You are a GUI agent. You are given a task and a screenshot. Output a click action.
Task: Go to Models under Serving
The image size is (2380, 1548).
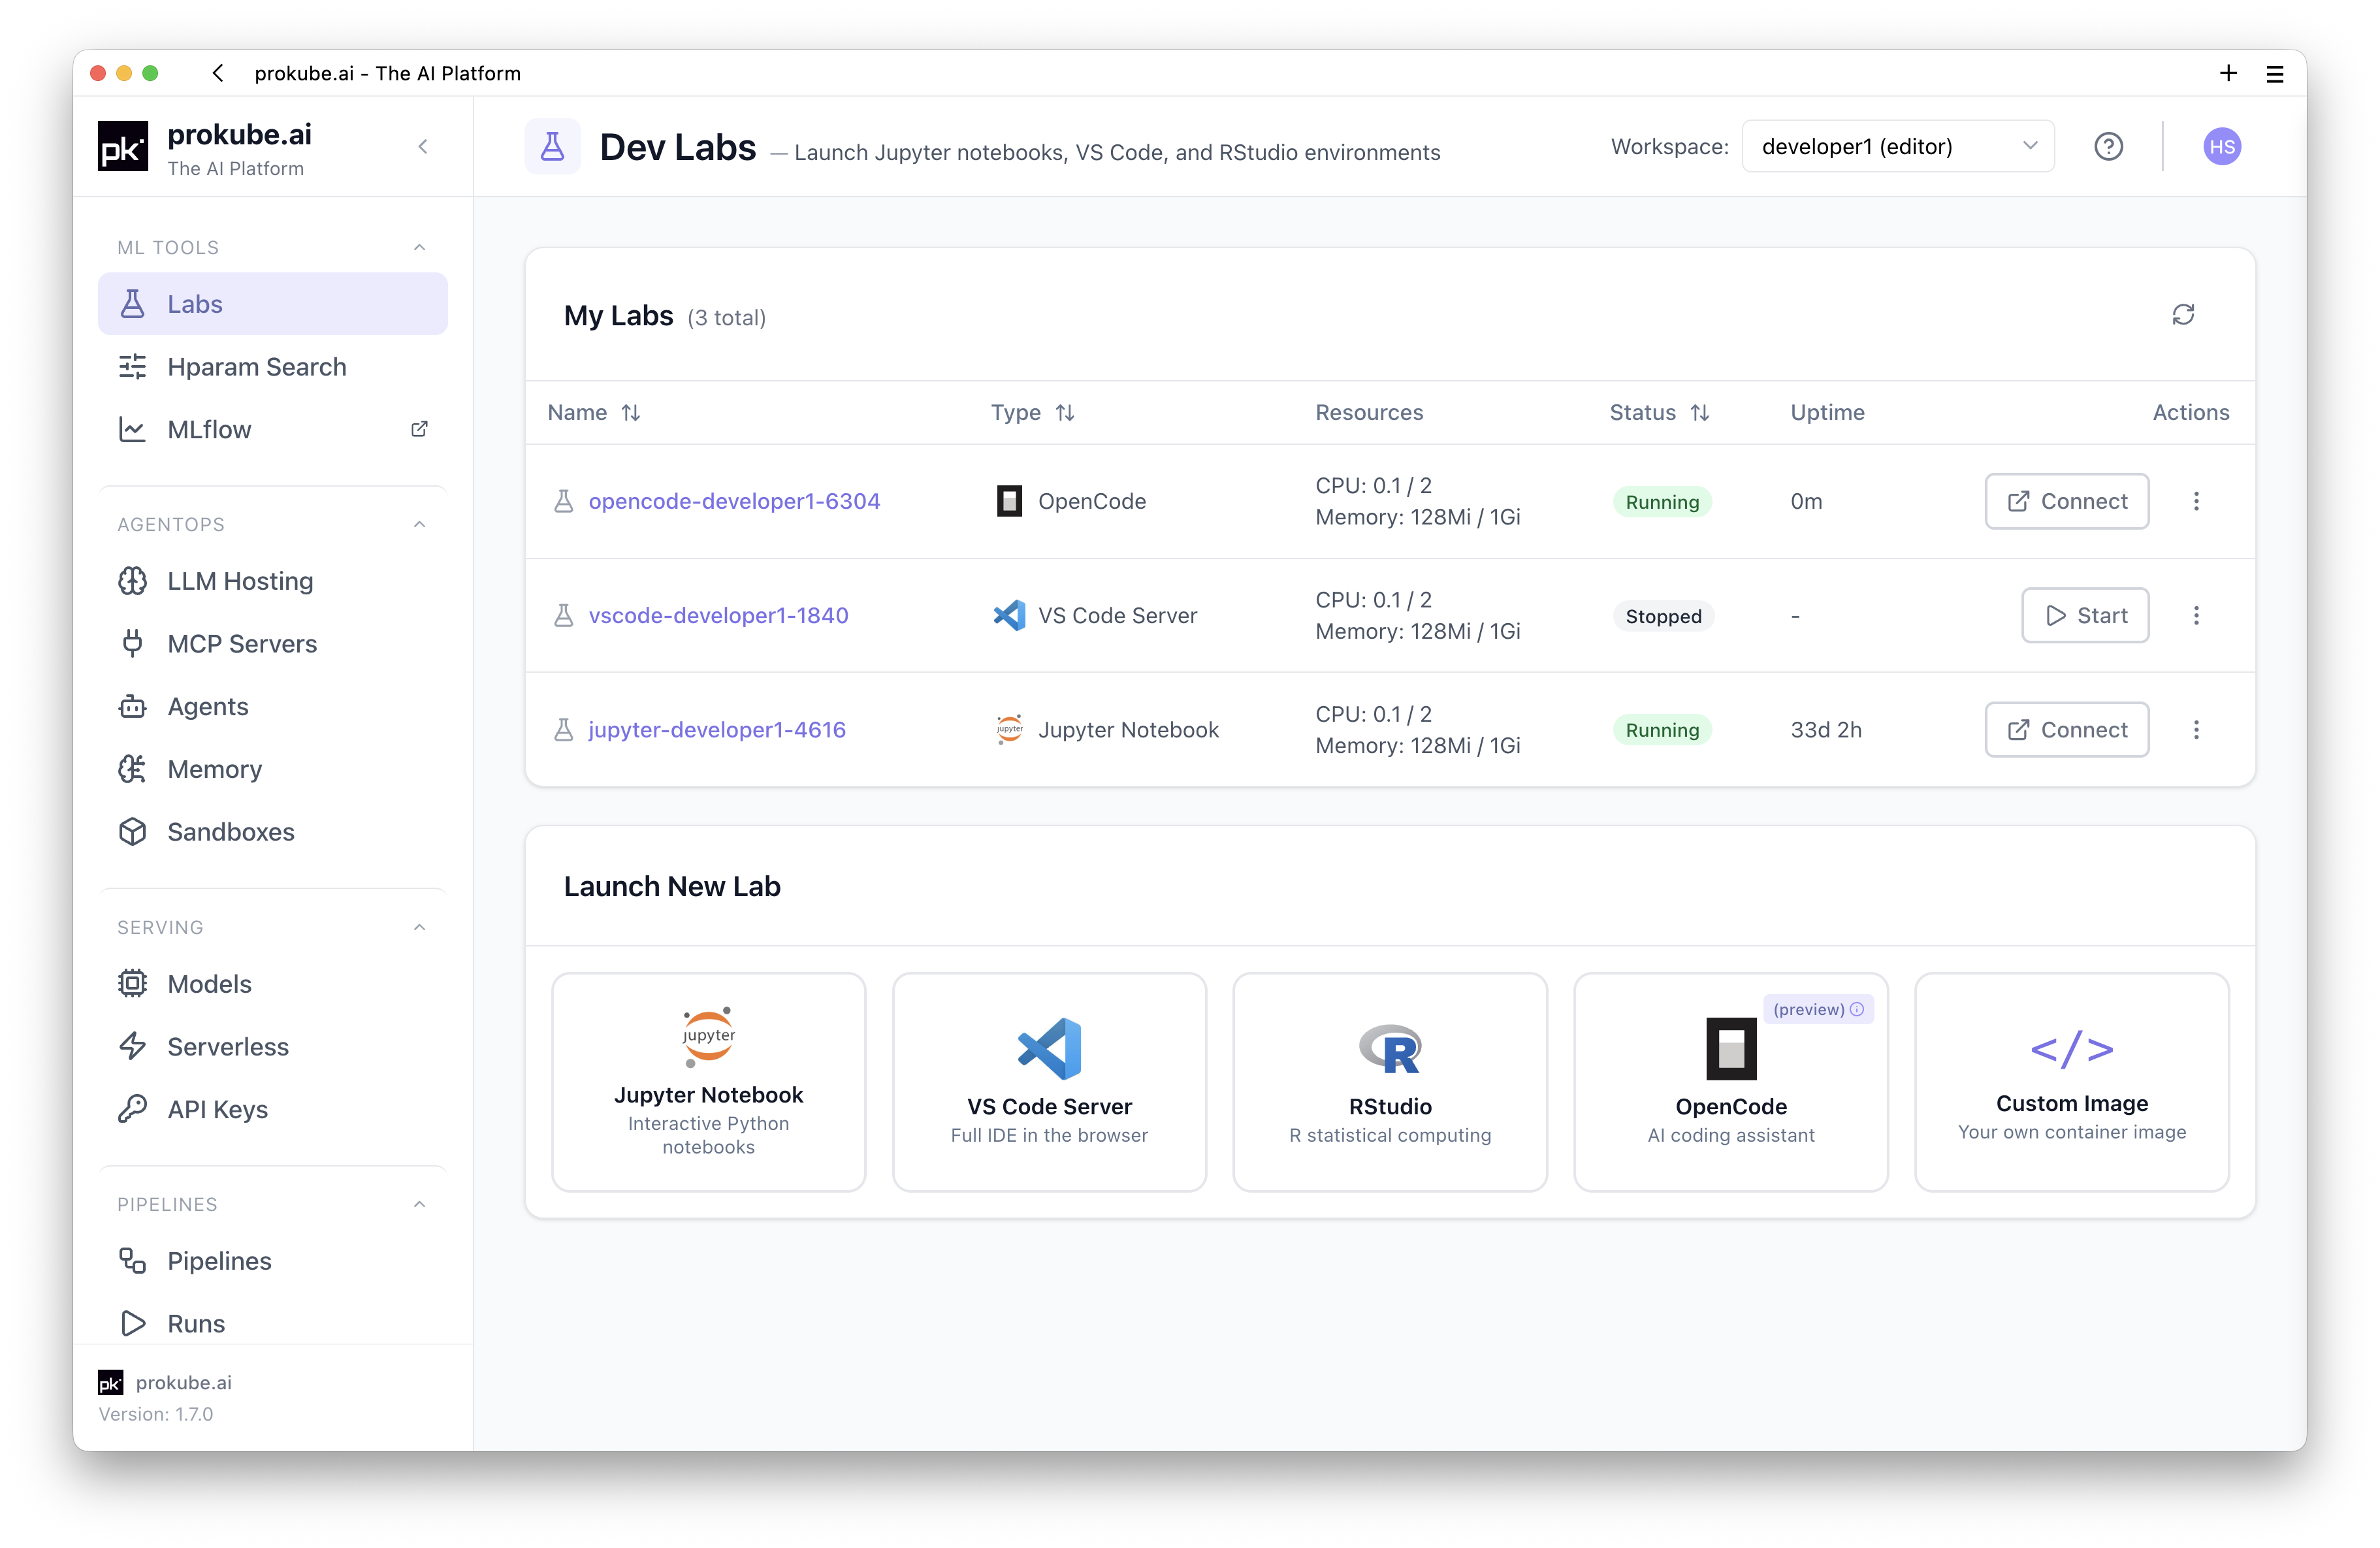[x=272, y=984]
